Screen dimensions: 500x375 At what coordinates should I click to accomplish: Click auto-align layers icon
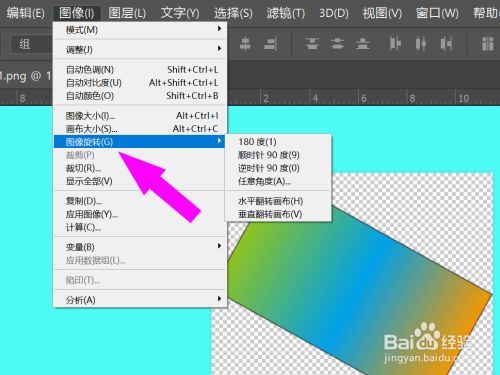click(x=488, y=44)
